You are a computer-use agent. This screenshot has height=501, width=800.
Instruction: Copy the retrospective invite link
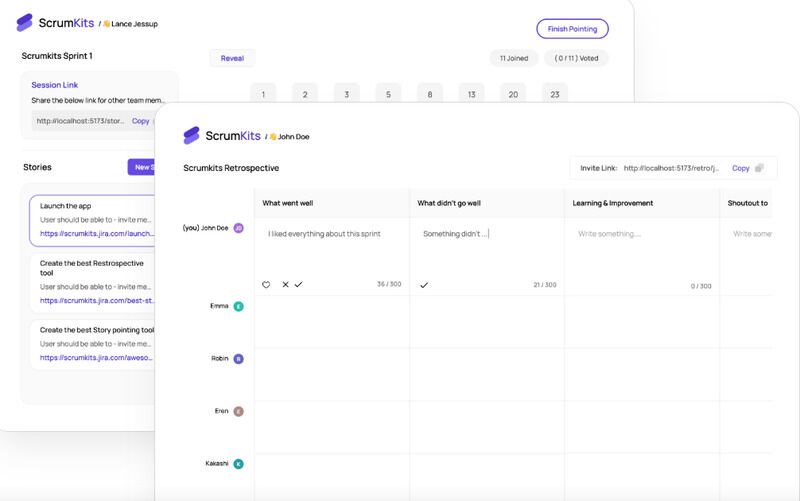(740, 168)
